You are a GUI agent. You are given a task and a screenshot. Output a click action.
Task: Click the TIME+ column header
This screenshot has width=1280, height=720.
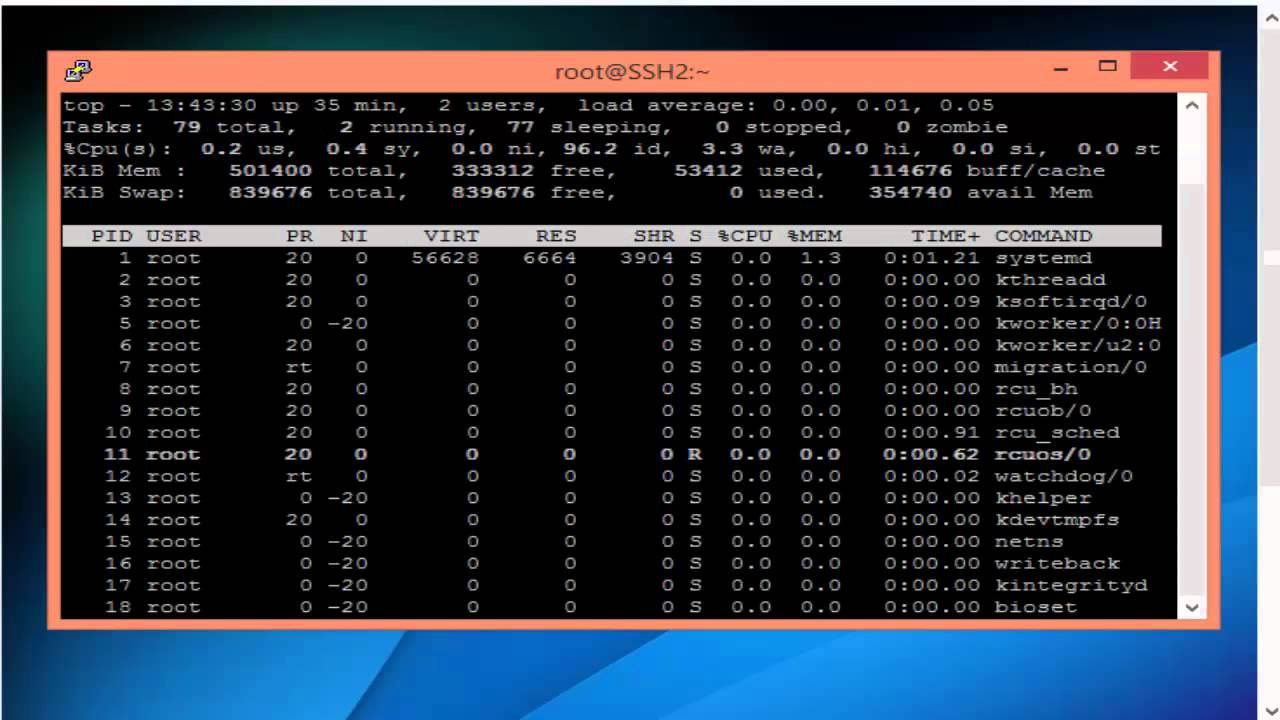tap(946, 236)
